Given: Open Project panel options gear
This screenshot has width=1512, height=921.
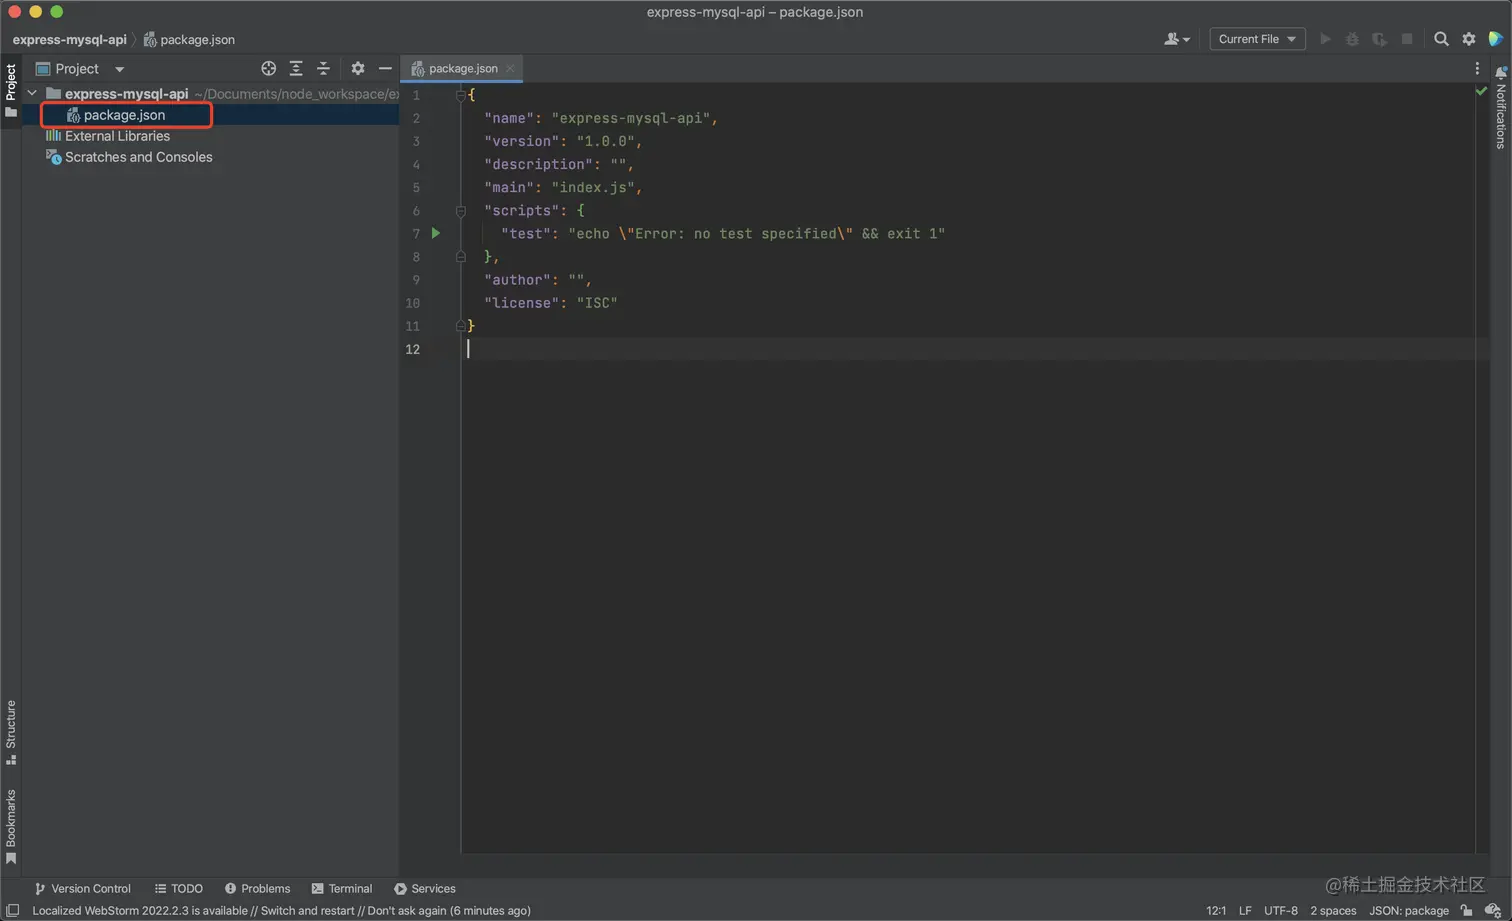Looking at the screenshot, I should tap(357, 68).
